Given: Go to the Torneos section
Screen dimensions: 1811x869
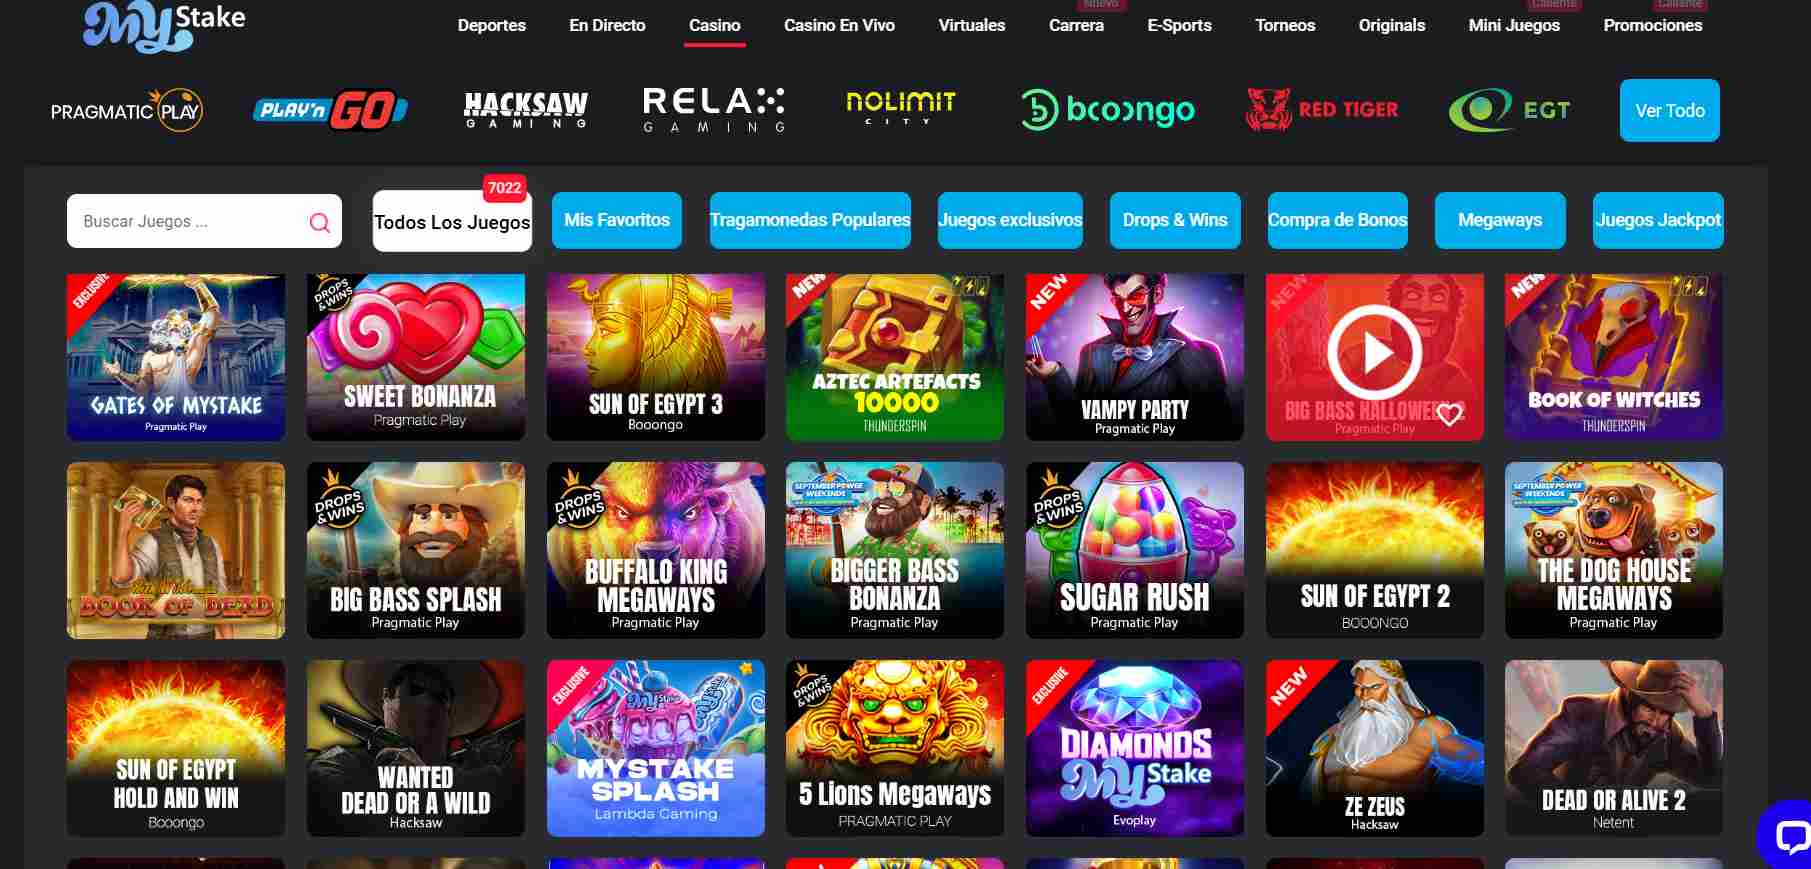Looking at the screenshot, I should coord(1285,25).
